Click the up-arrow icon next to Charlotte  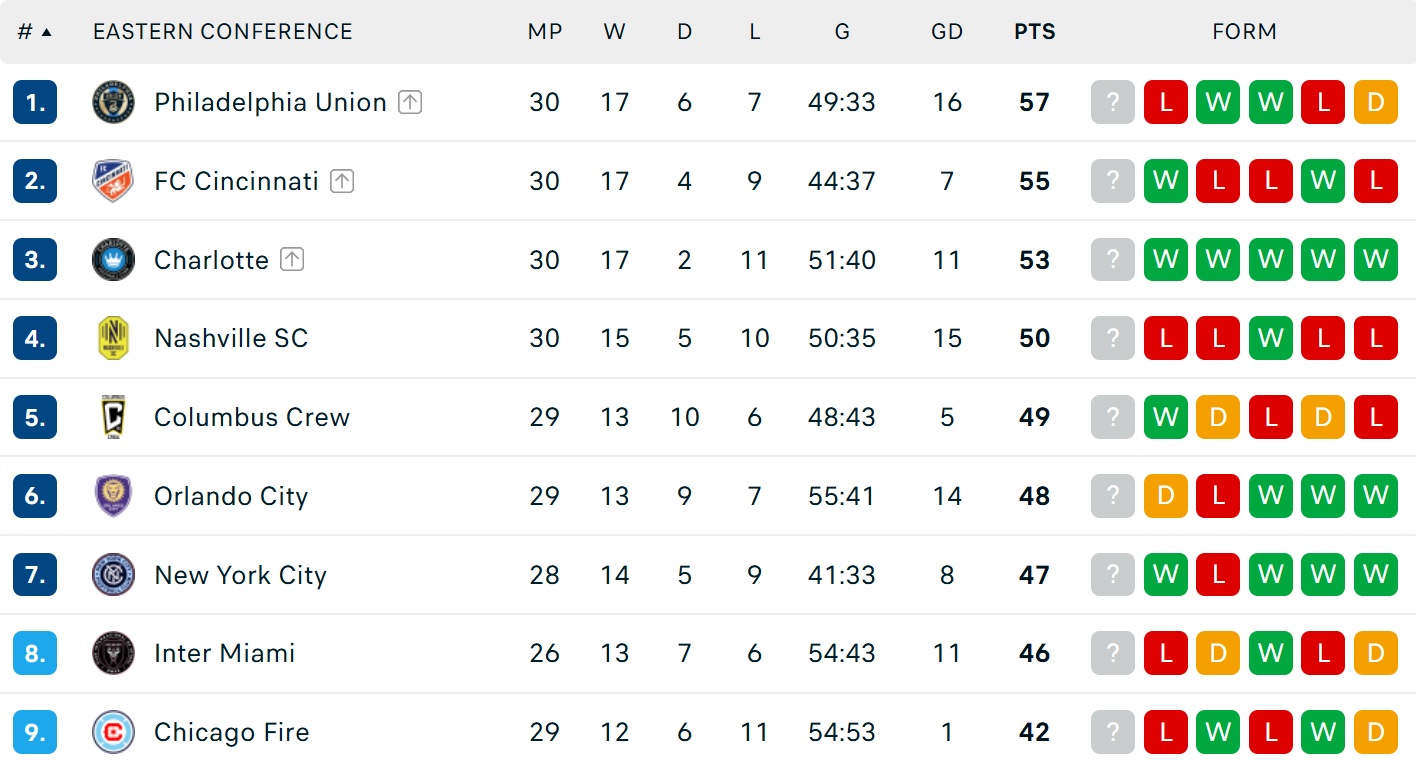click(292, 260)
